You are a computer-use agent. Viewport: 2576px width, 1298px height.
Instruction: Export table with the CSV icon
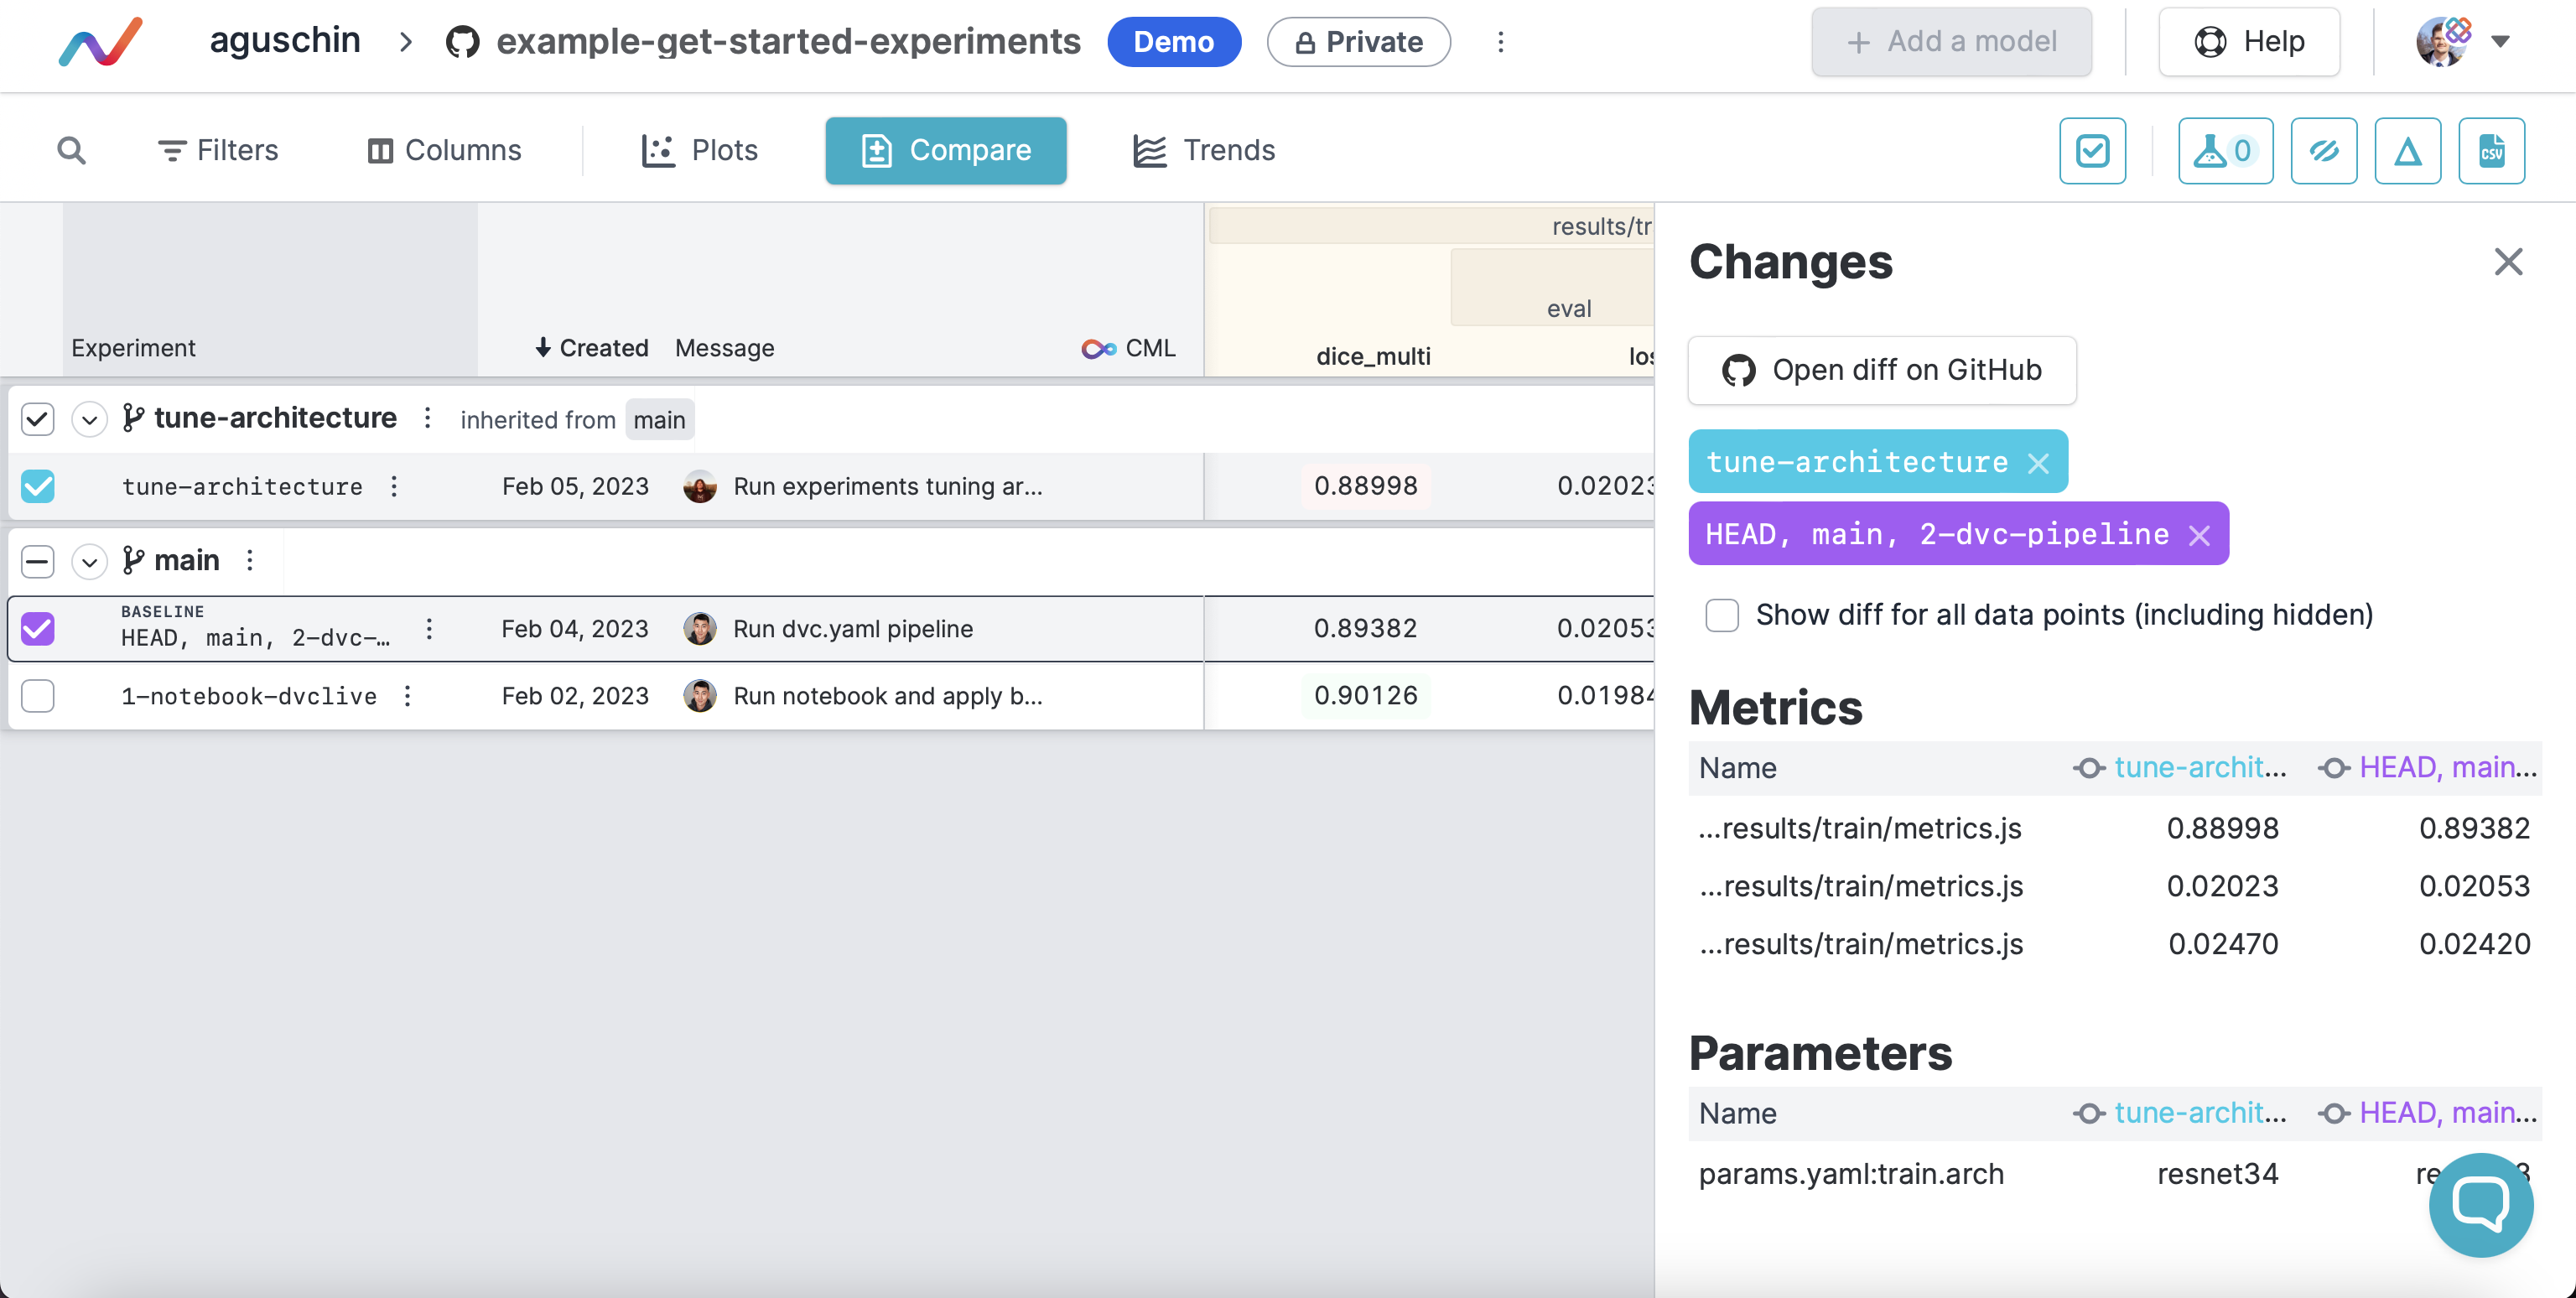(2491, 150)
